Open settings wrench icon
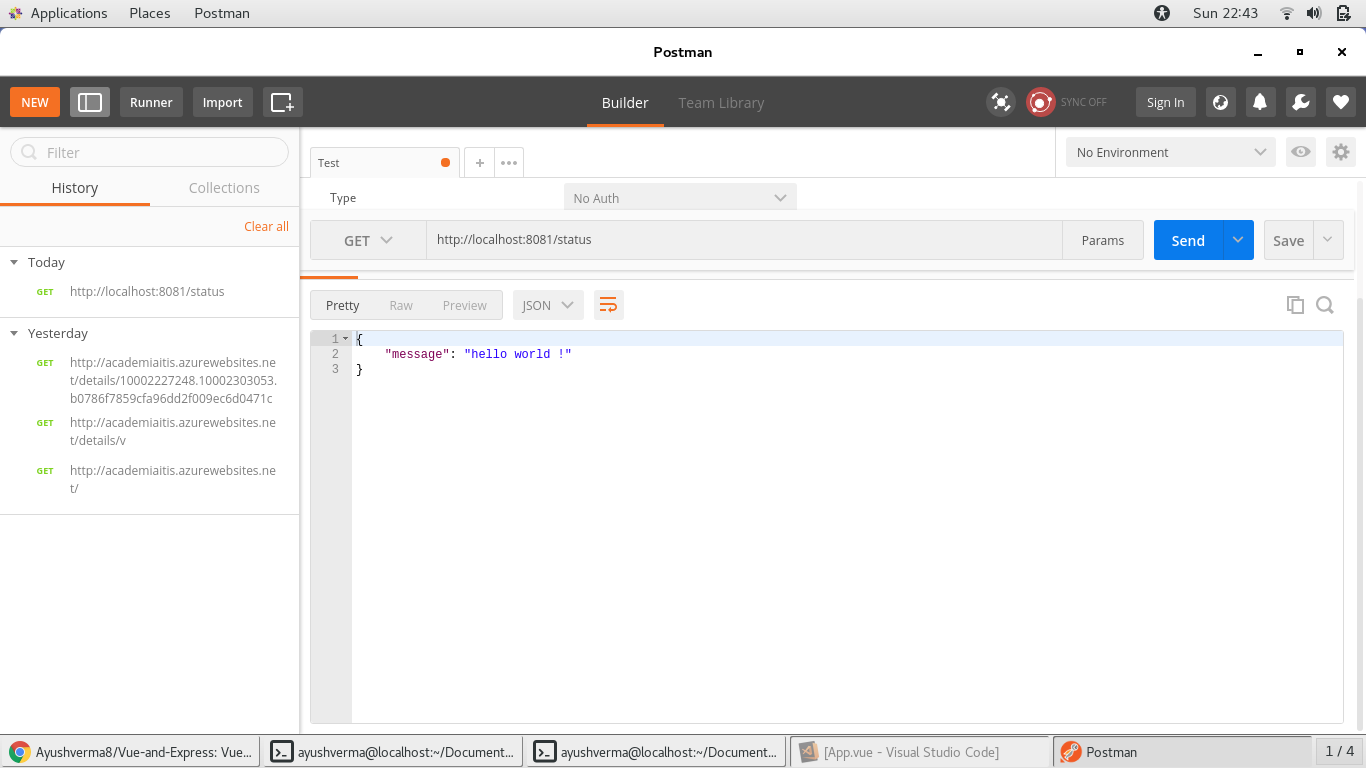Screen dimensions: 1366x768 (x=1300, y=102)
